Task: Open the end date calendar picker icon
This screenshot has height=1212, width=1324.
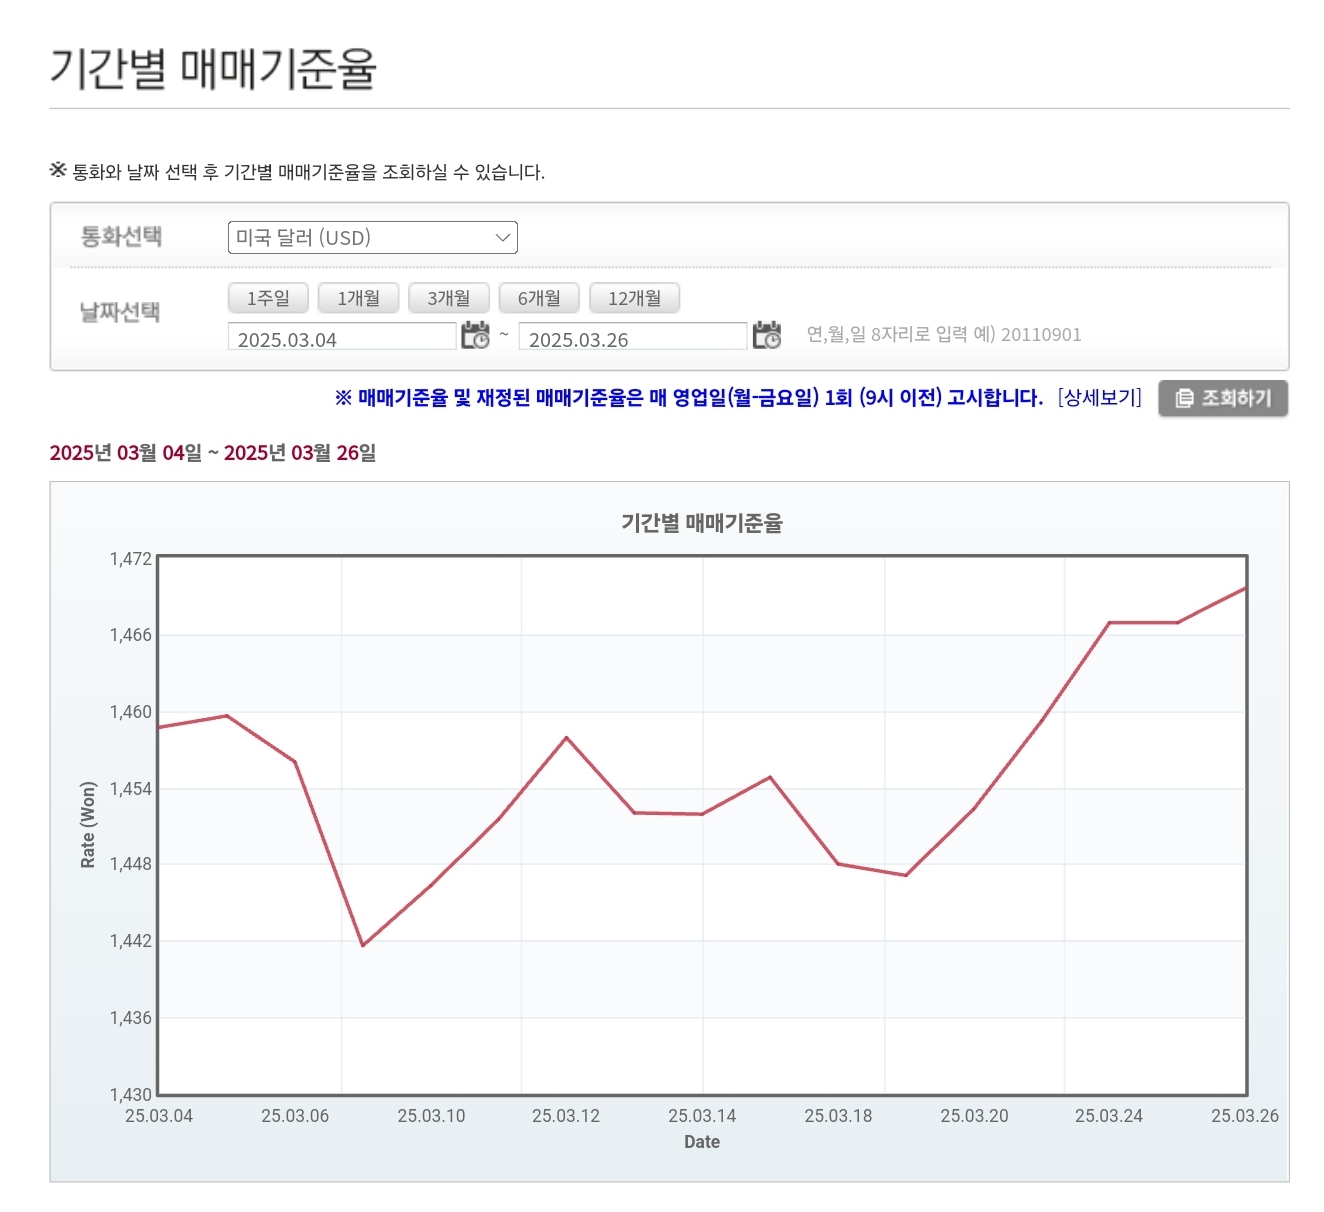Action: pos(767,335)
